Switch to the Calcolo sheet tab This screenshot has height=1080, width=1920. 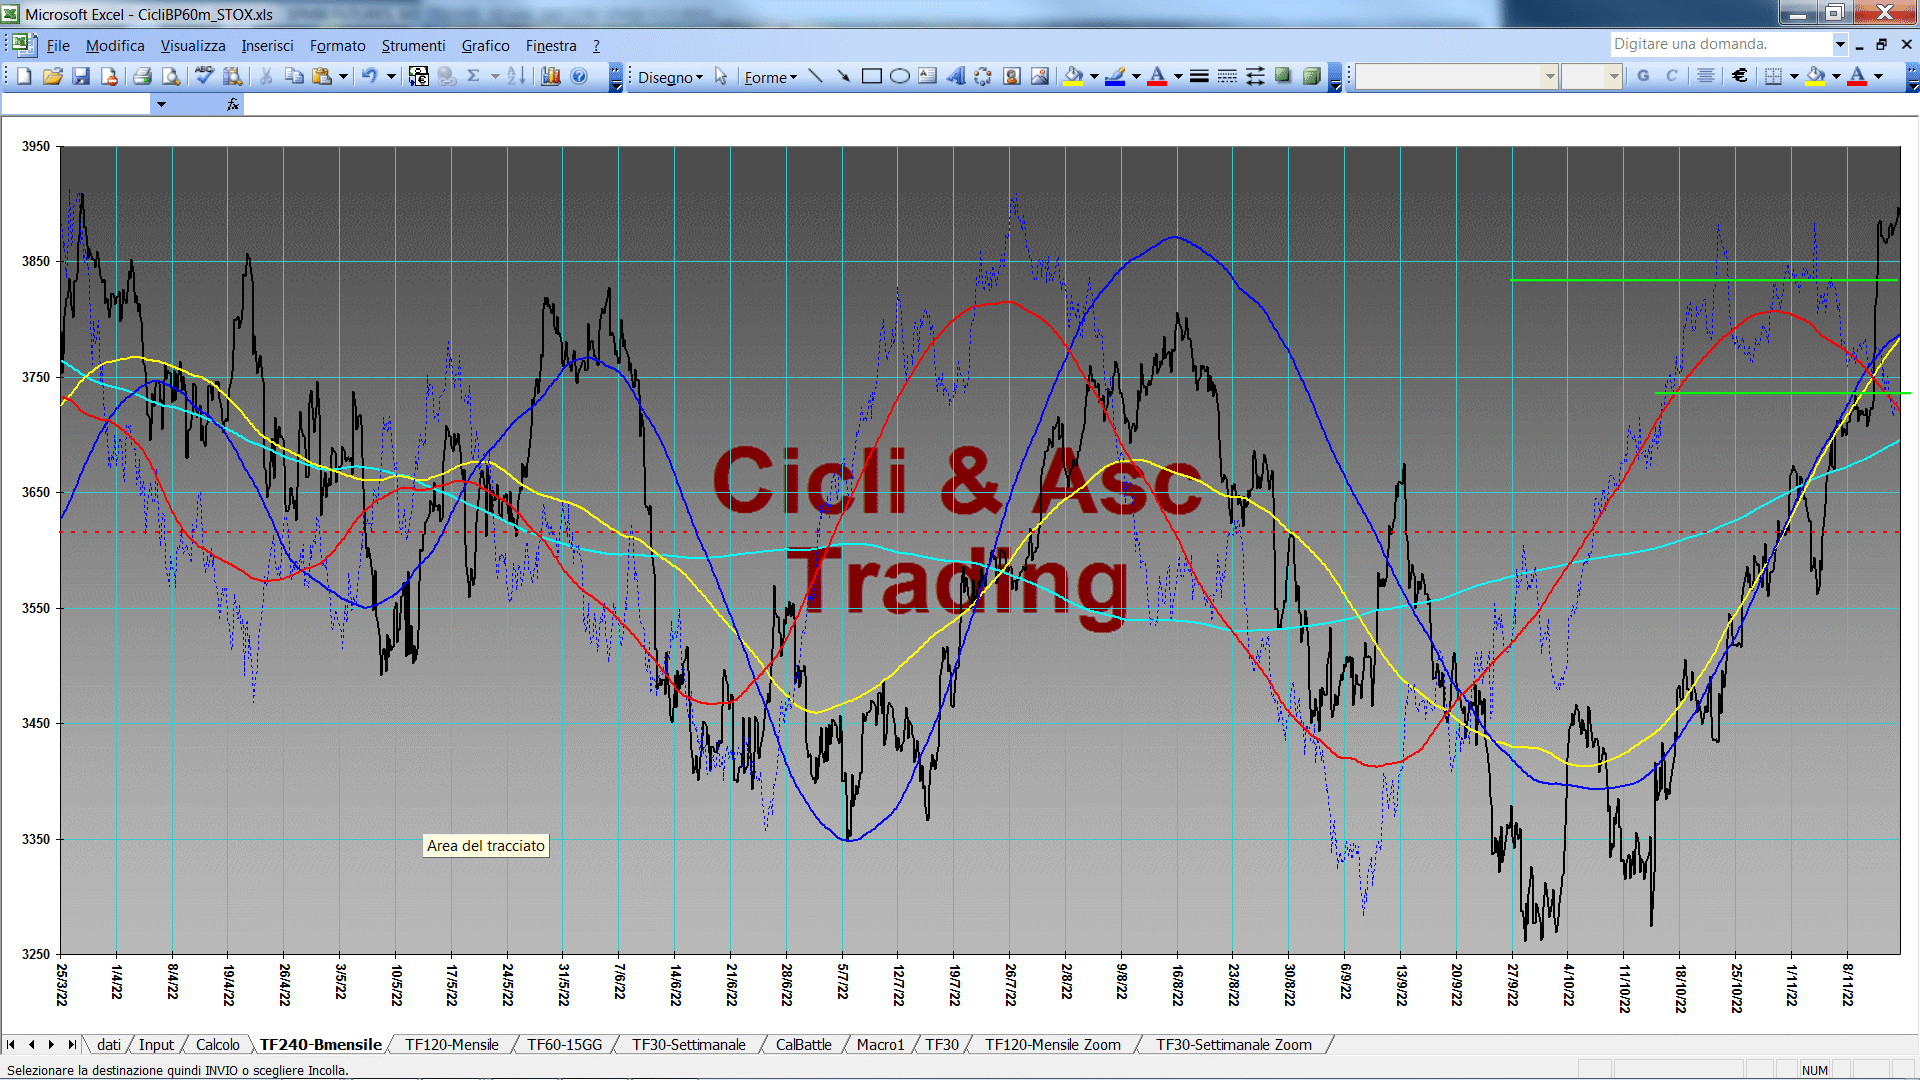click(x=217, y=1044)
